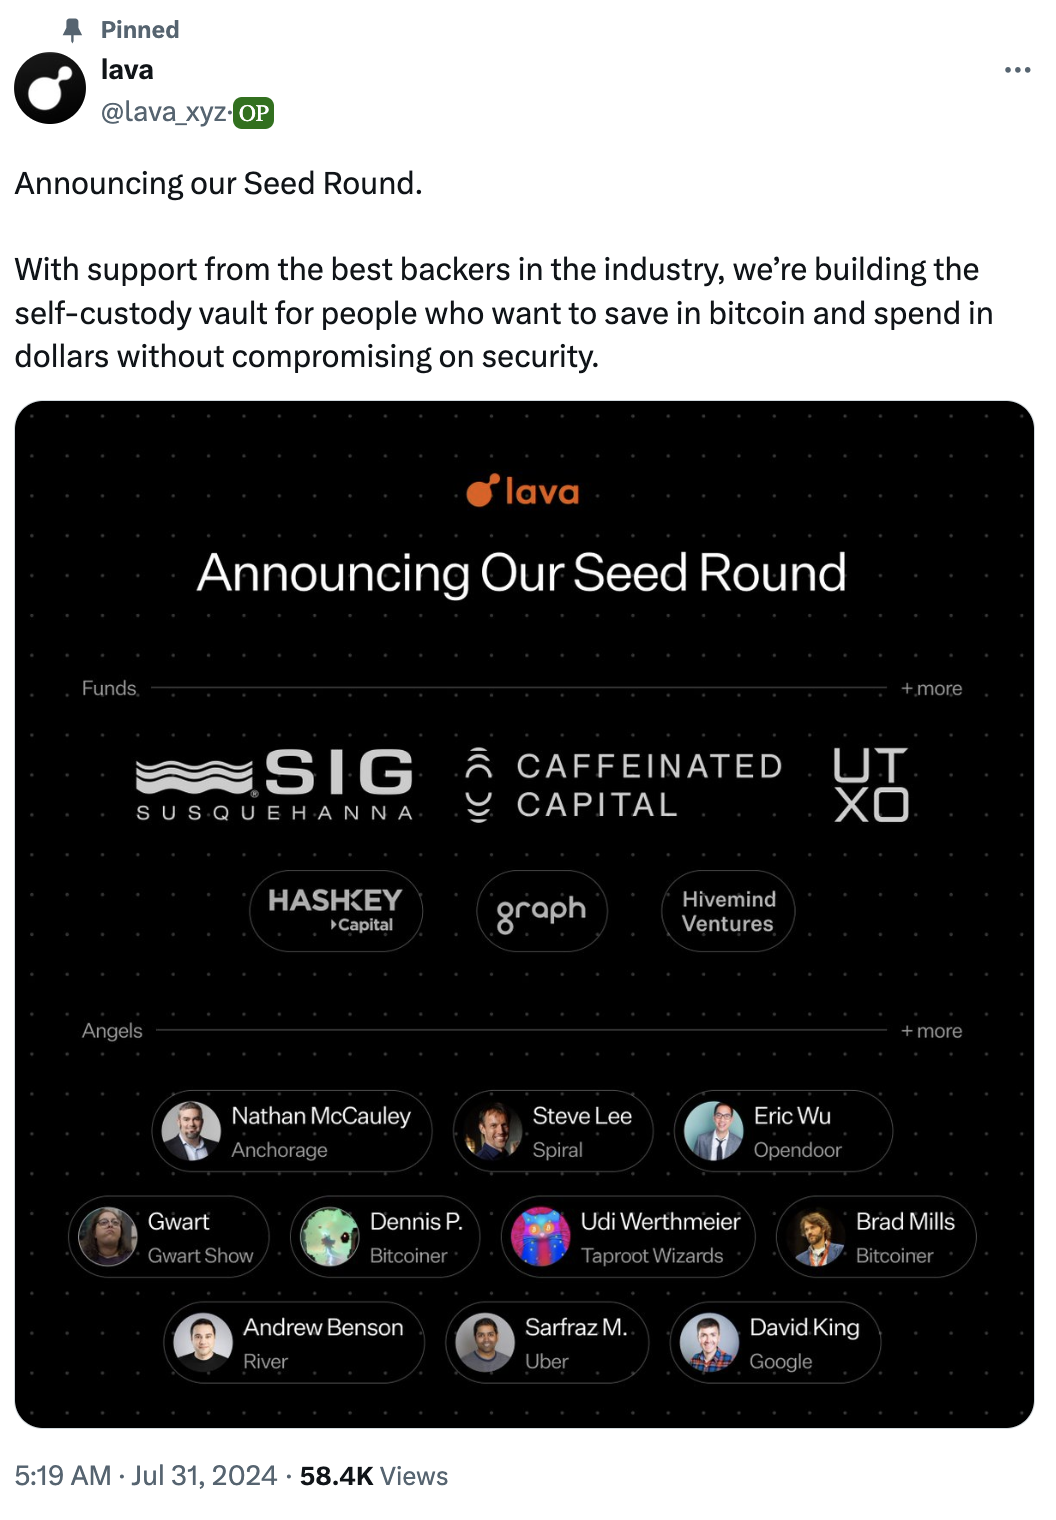Click the 58.4K Views count

pyautogui.click(x=374, y=1475)
